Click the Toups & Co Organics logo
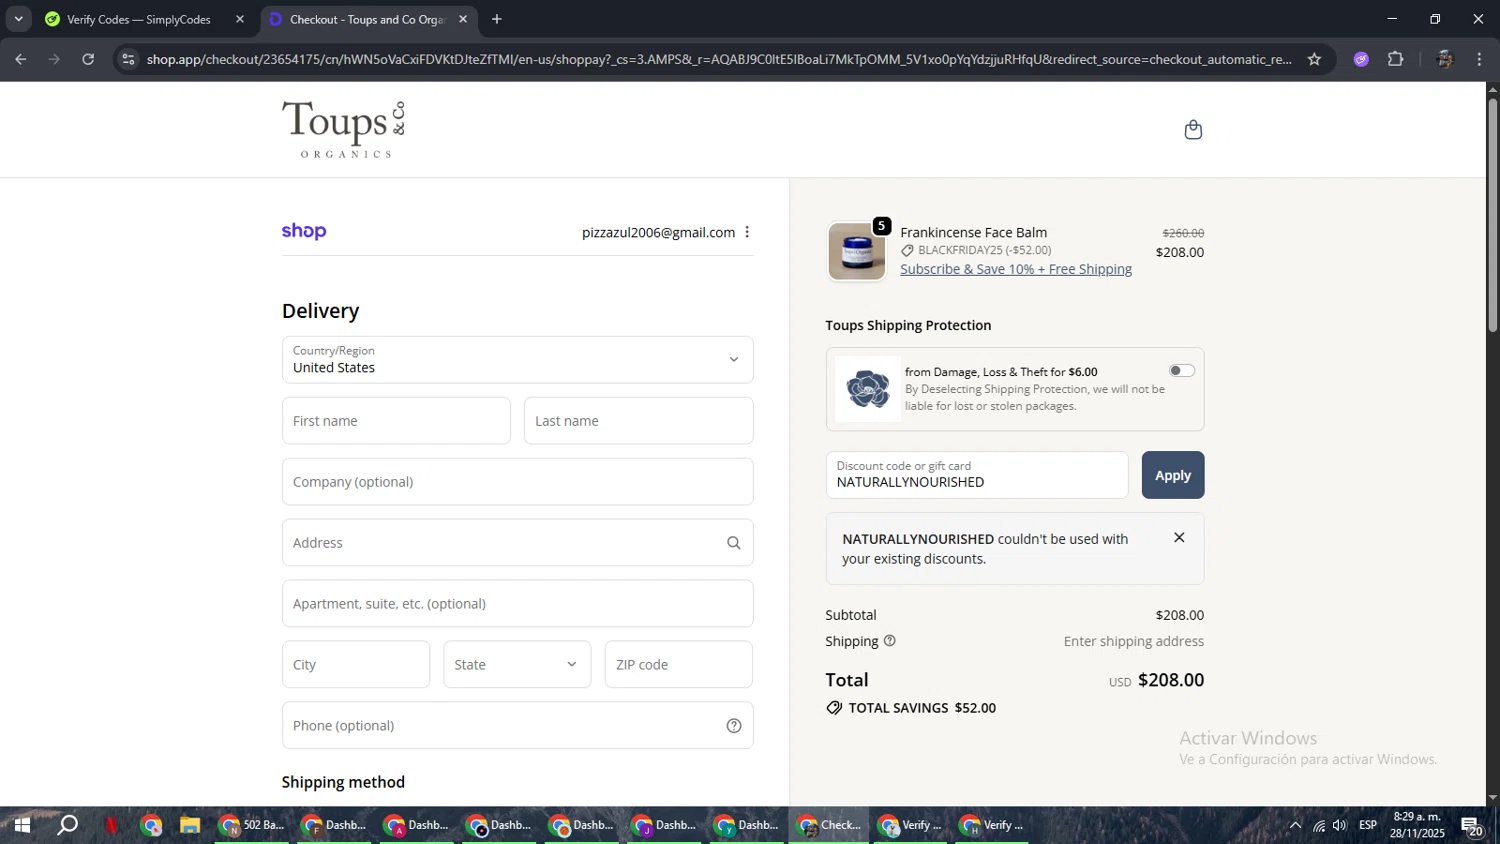The width and height of the screenshot is (1500, 844). (344, 129)
